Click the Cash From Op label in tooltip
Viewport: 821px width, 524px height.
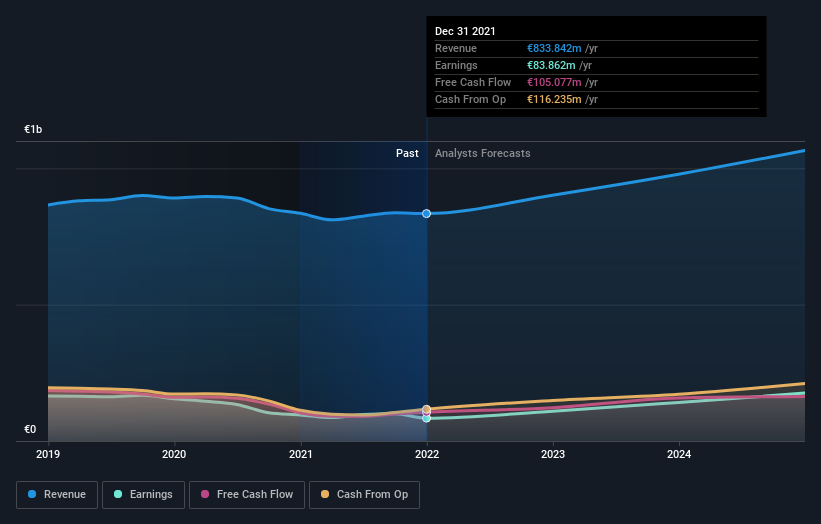point(470,99)
